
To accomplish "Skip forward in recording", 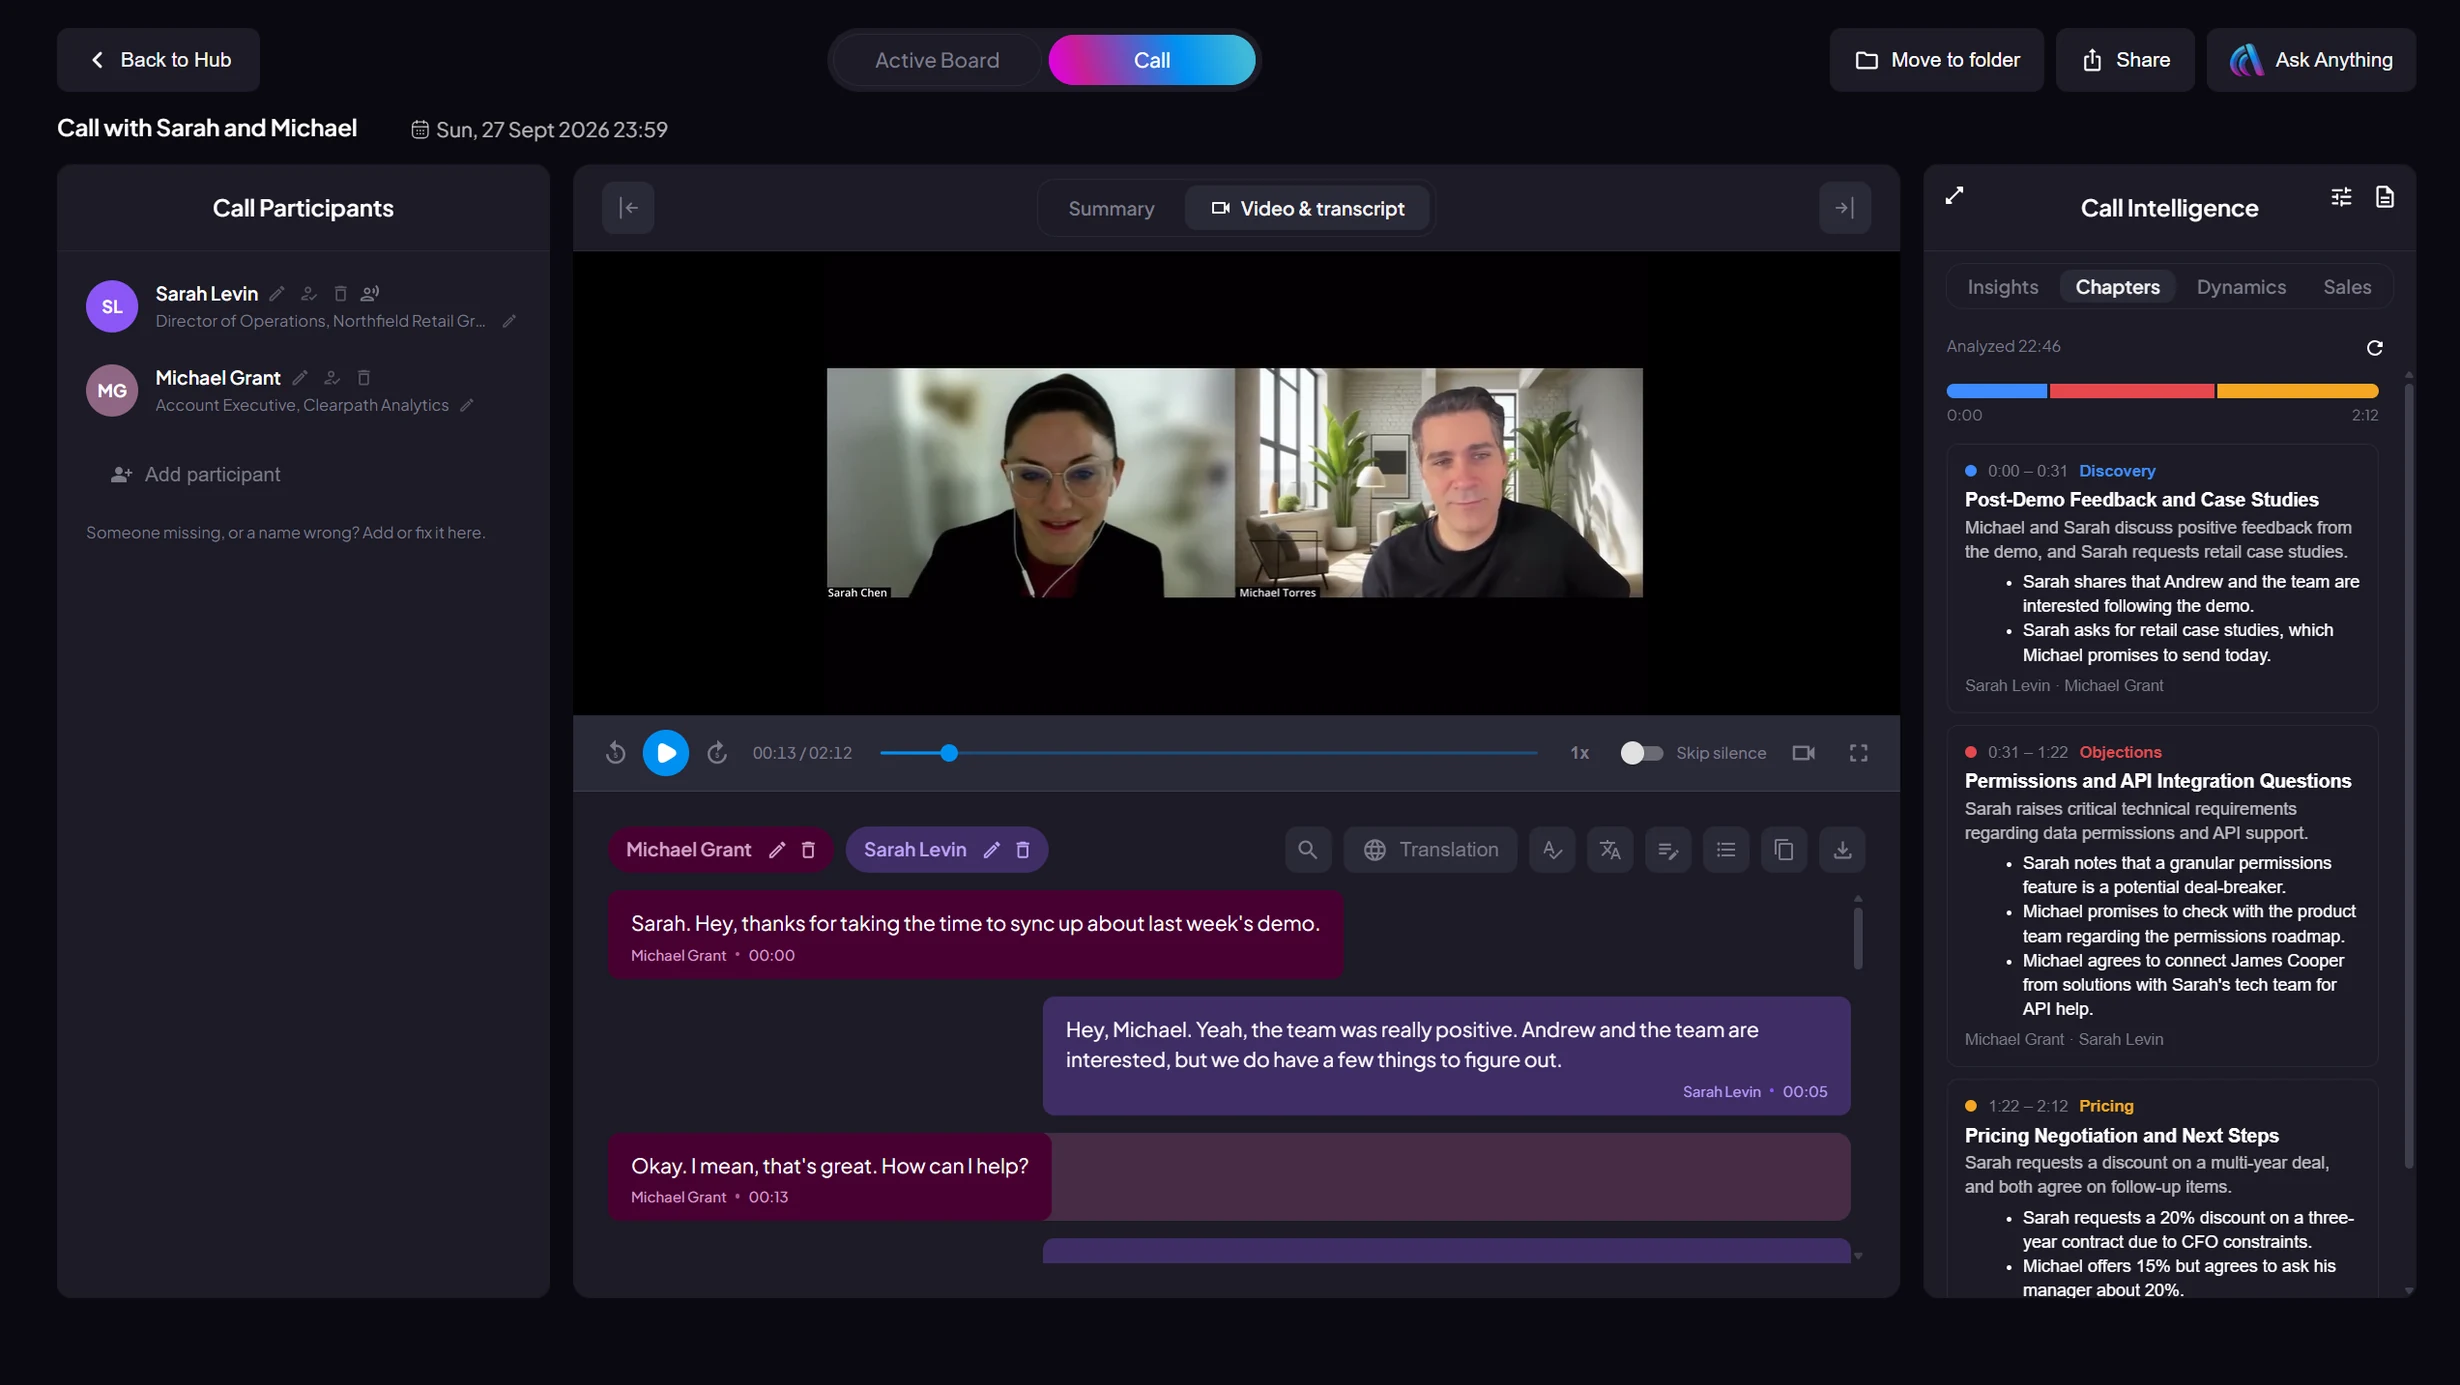I will click(717, 753).
